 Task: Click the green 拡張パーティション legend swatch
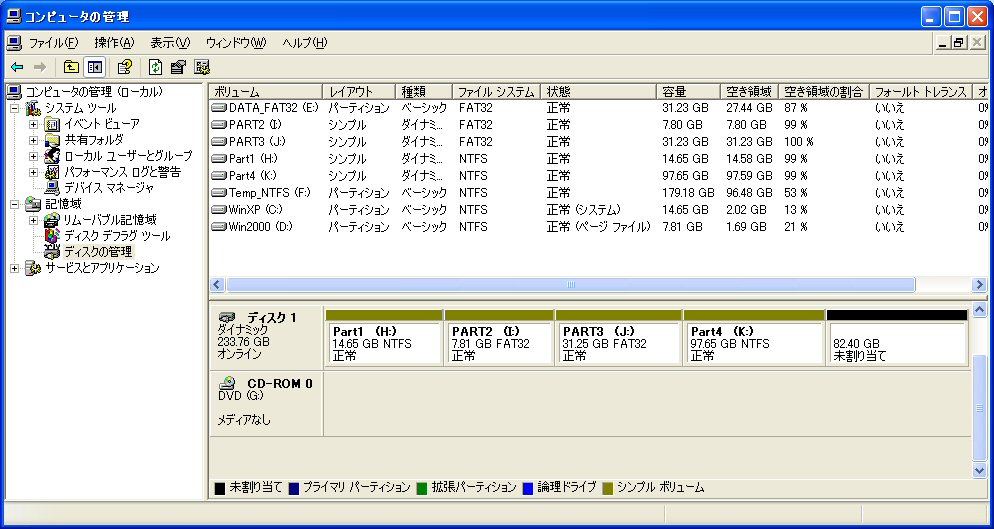[x=422, y=488]
